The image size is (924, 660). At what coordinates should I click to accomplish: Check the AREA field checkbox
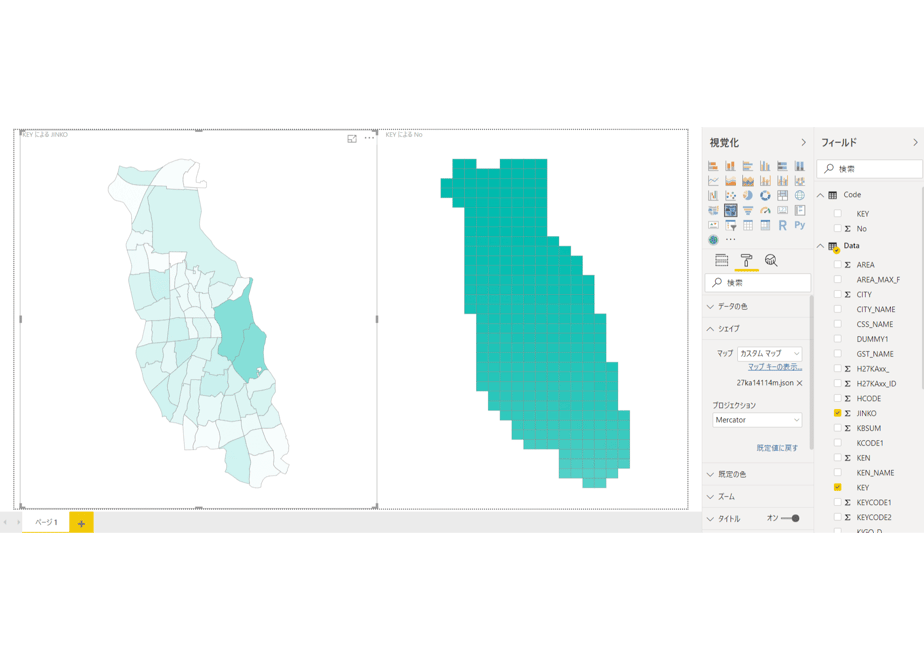pos(837,265)
